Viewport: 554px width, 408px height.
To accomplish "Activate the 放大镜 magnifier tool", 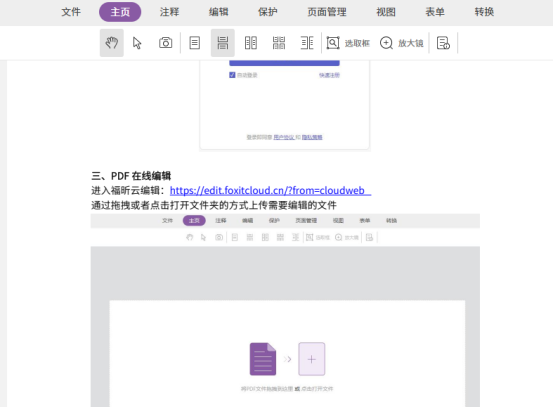I will coord(402,43).
